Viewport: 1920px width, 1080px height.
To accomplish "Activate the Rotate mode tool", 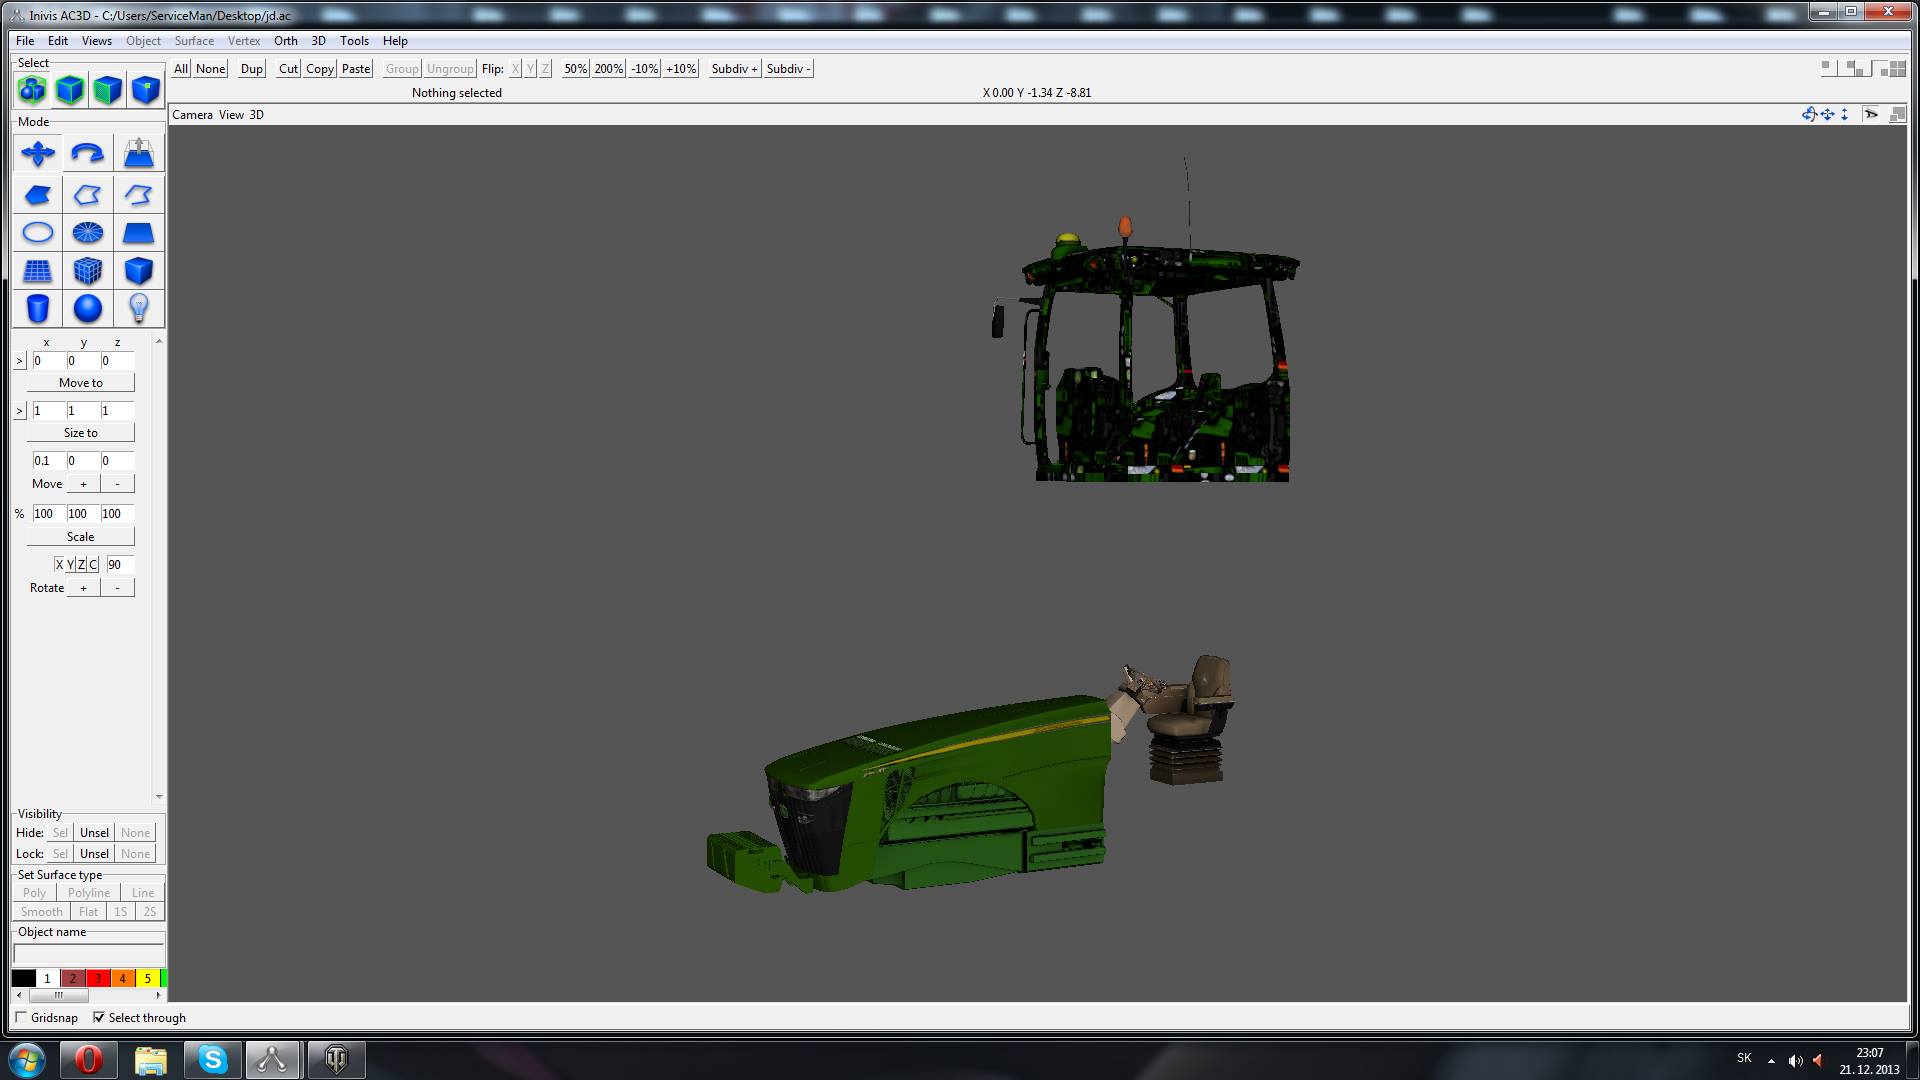I will [88, 154].
